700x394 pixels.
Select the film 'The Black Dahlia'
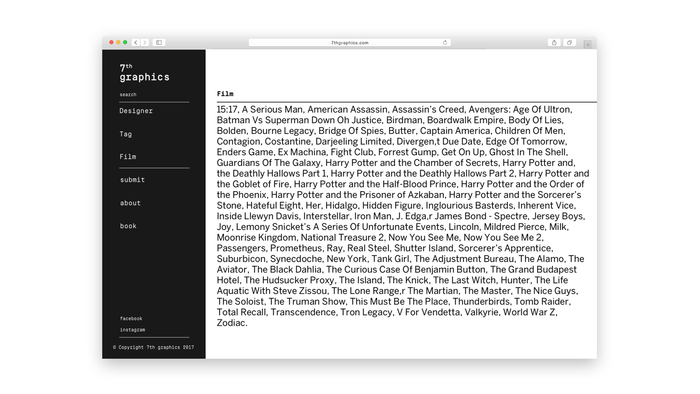pyautogui.click(x=286, y=270)
